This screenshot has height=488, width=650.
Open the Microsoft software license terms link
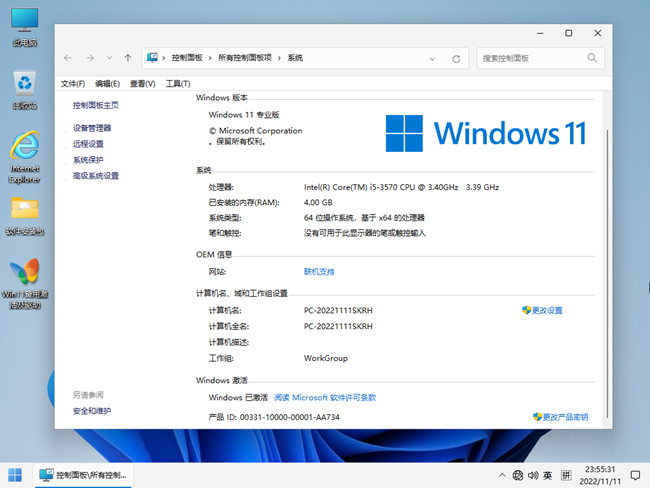point(325,397)
